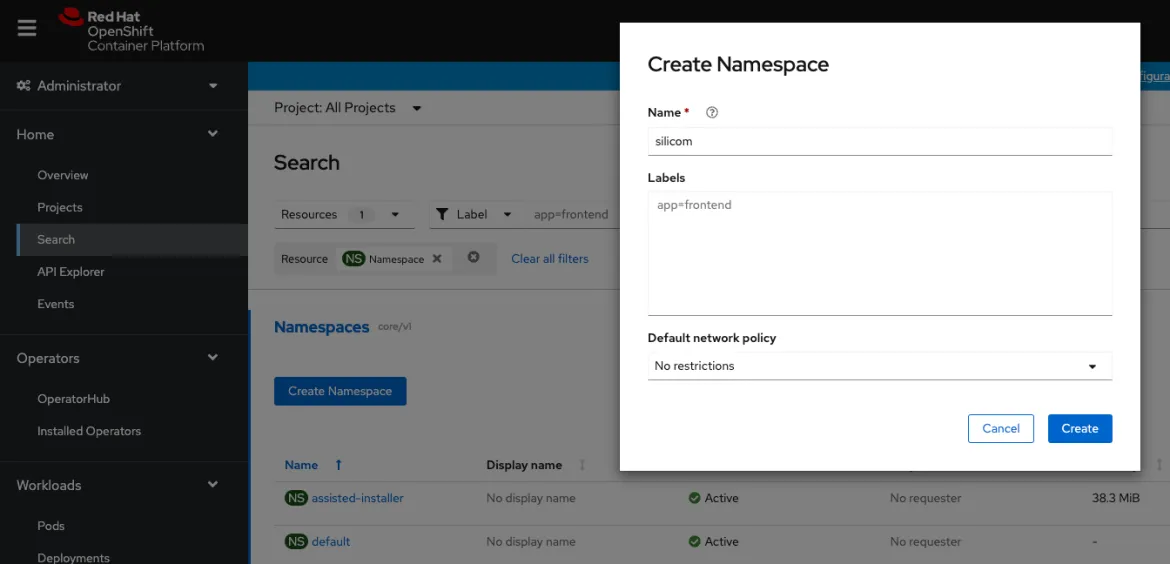Open API Explorer in sidebar

[x=70, y=272]
